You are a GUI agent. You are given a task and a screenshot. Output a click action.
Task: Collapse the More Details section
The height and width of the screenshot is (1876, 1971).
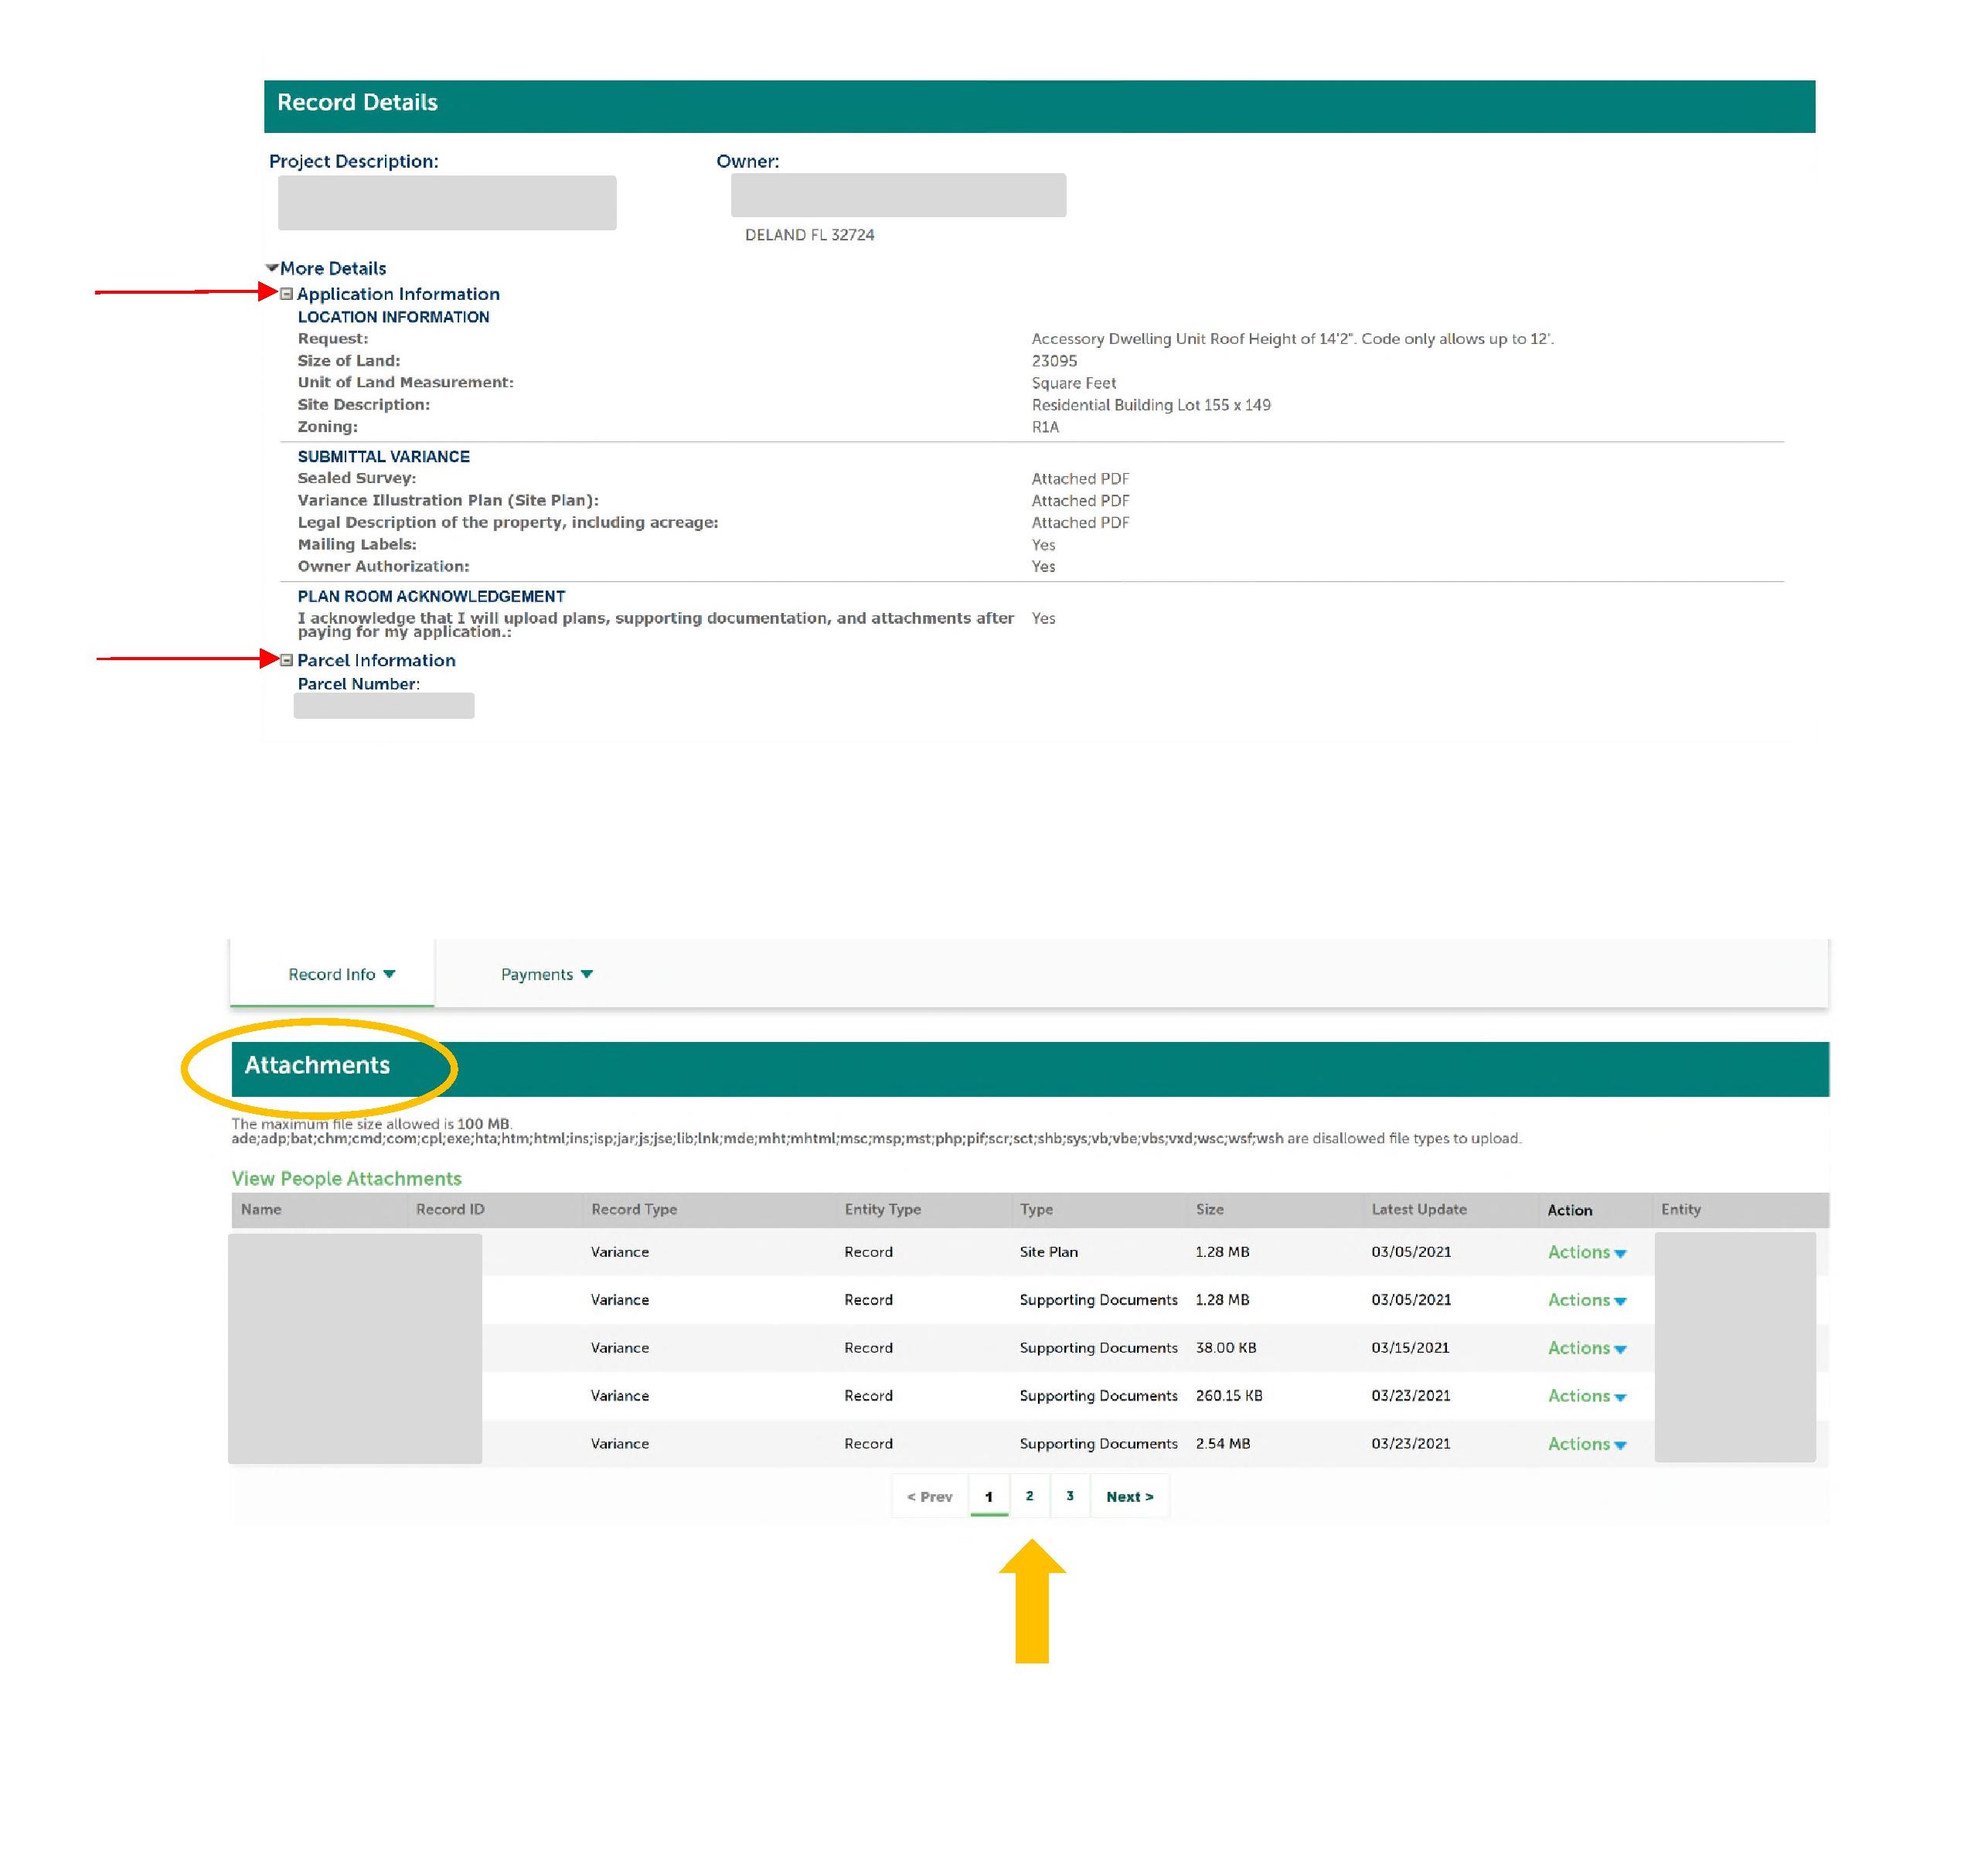(271, 268)
